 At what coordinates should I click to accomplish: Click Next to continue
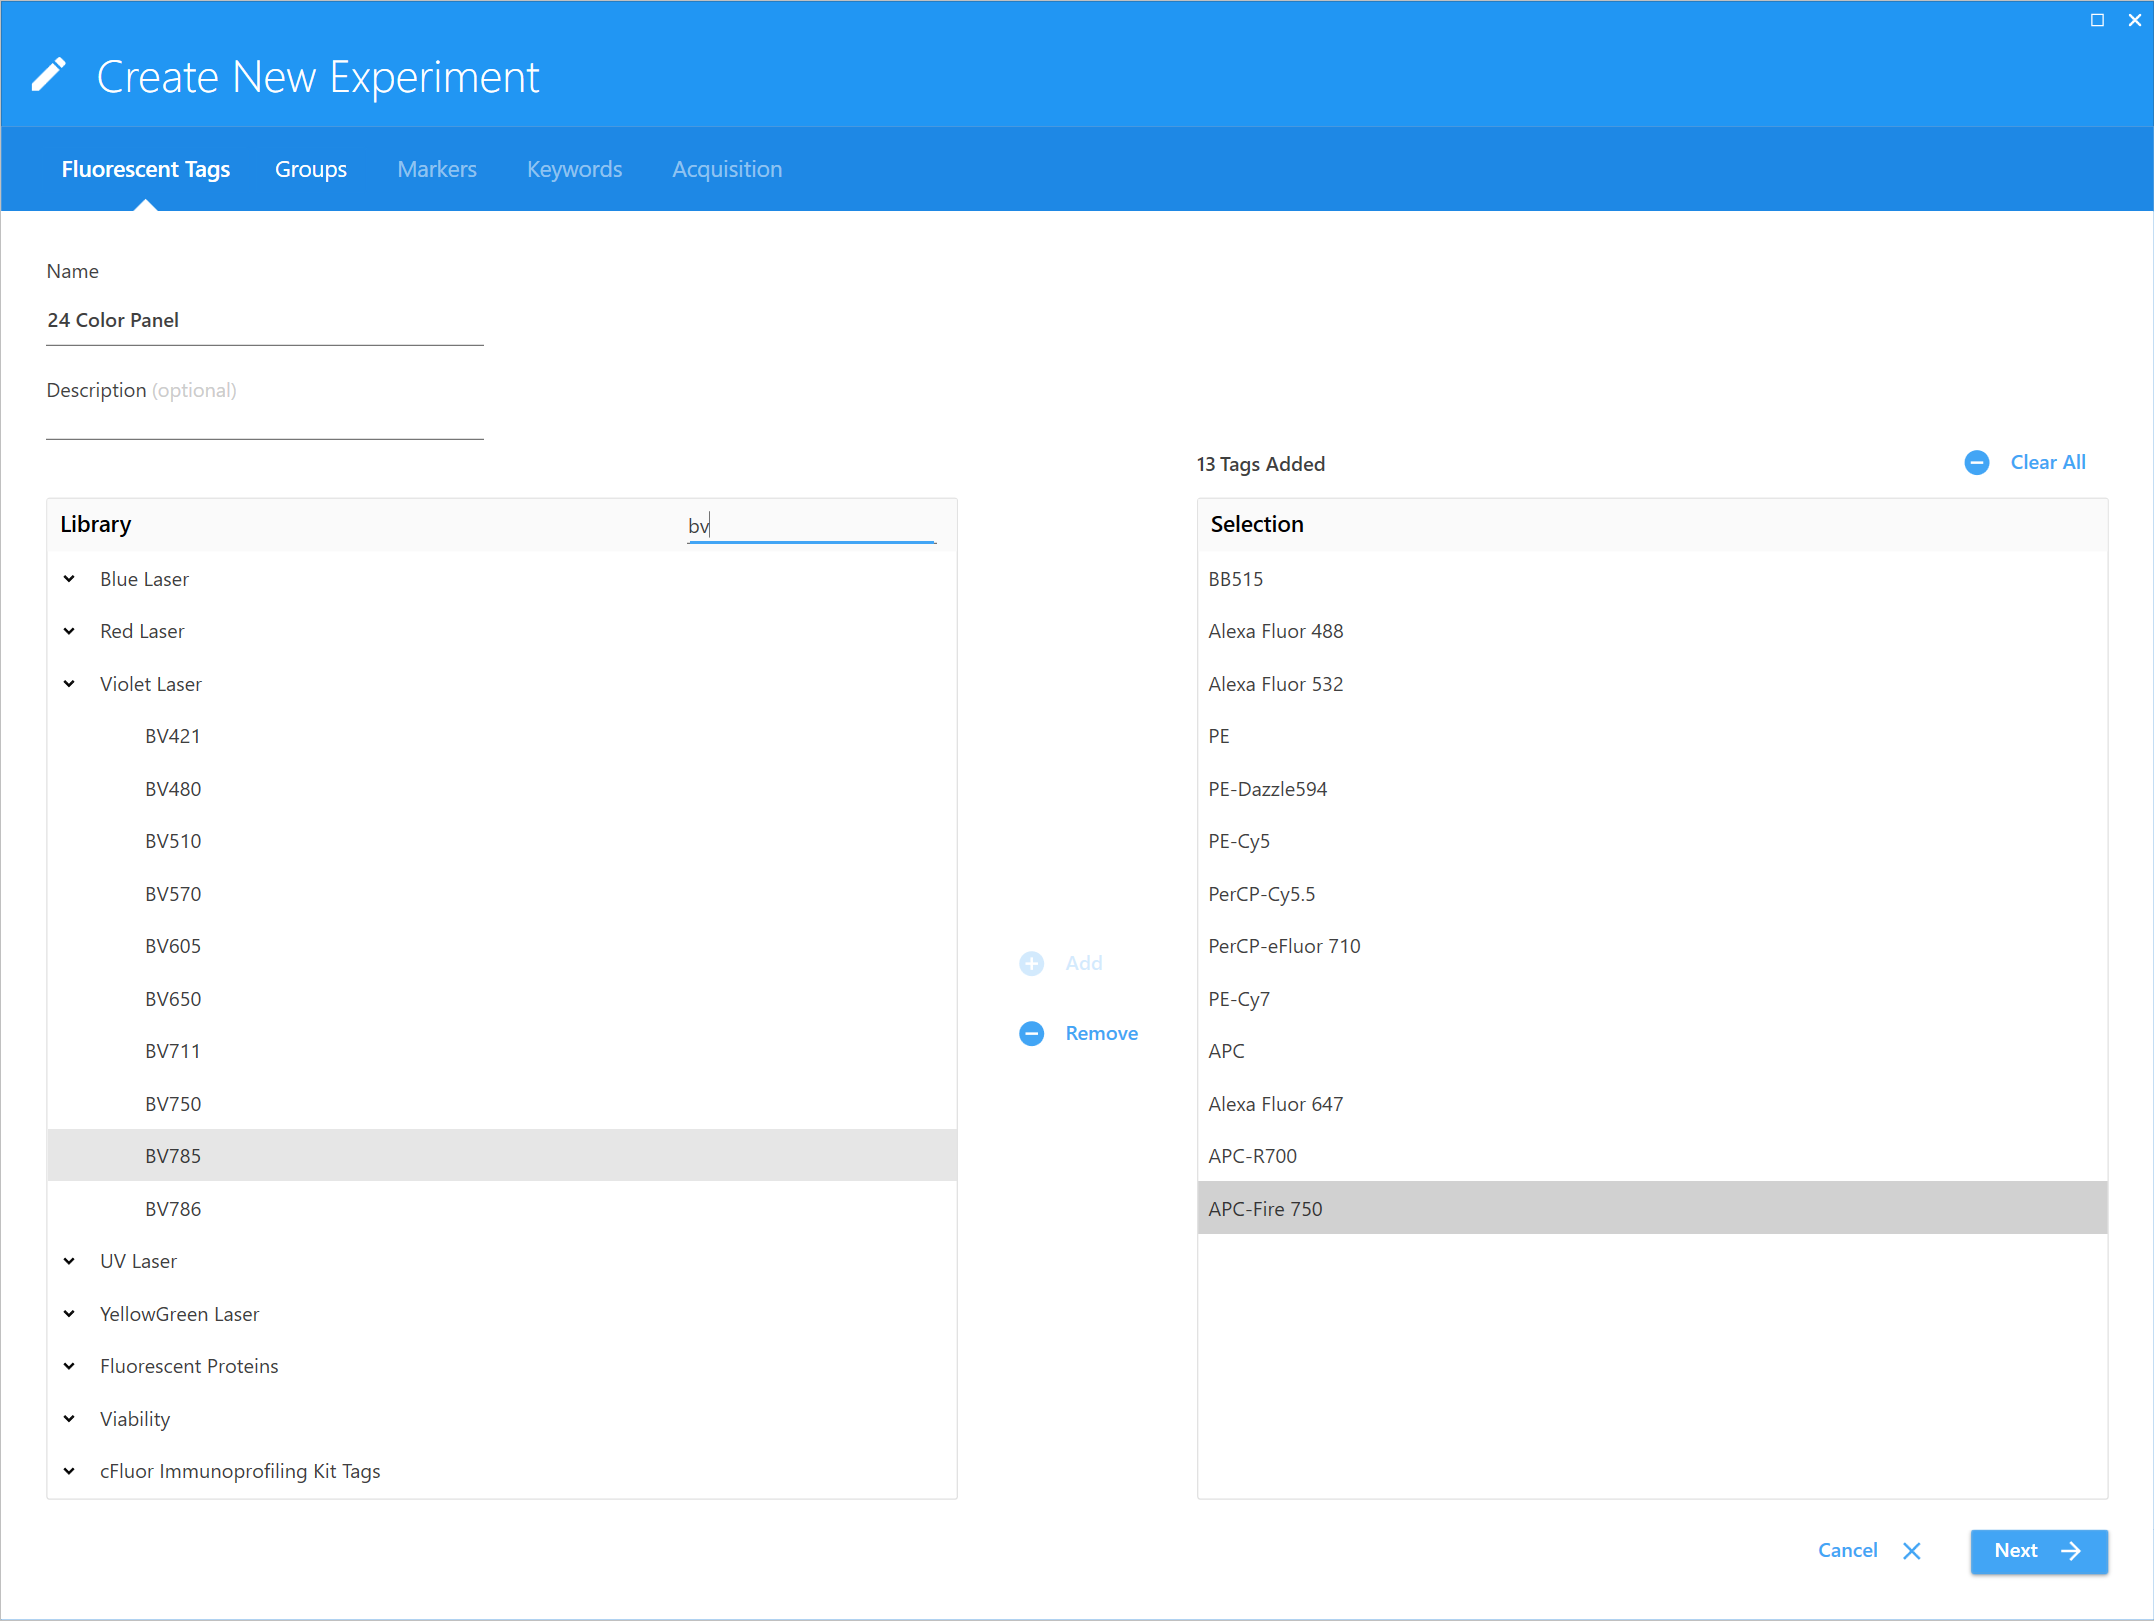(x=2039, y=1551)
